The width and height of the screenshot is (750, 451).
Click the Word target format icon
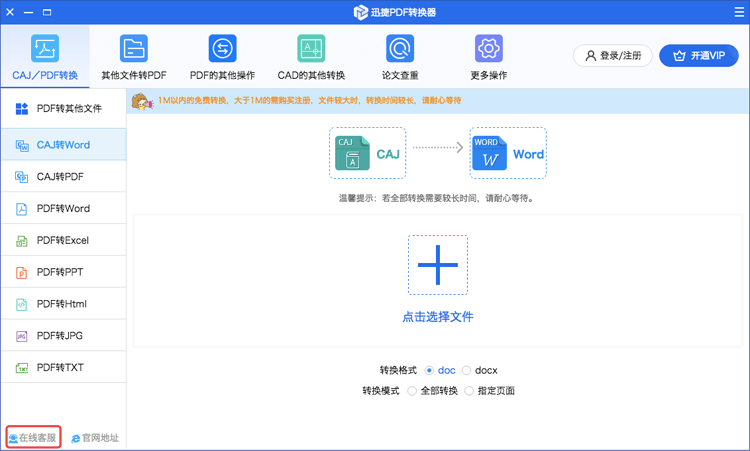point(489,153)
